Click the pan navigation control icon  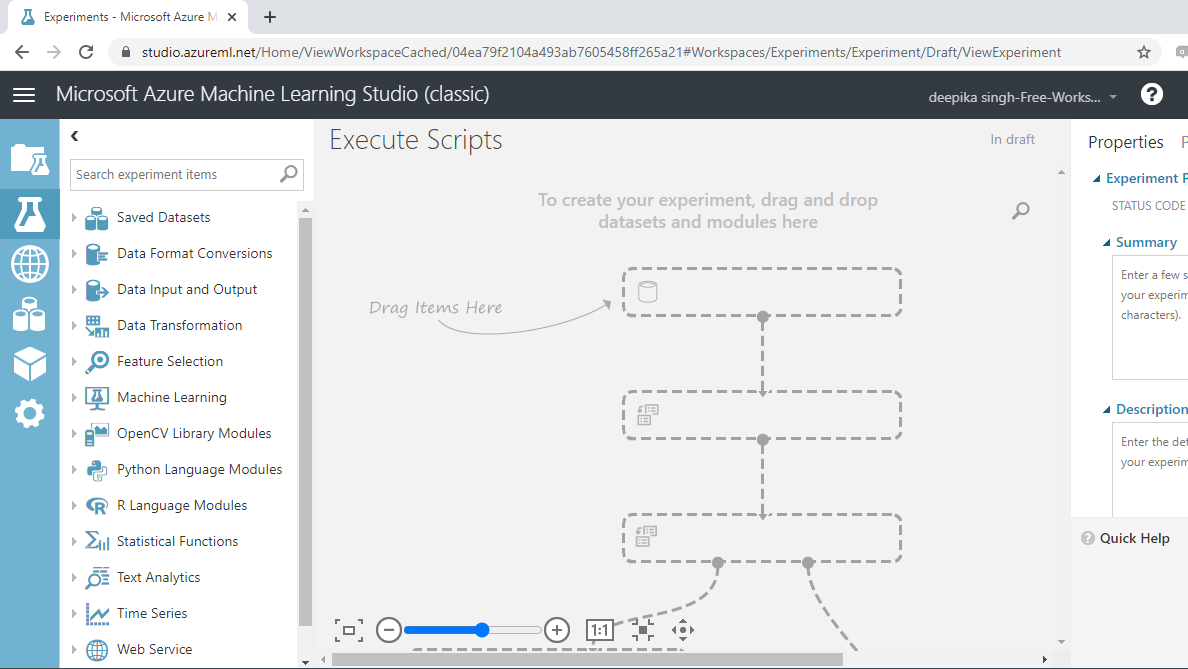tap(683, 630)
